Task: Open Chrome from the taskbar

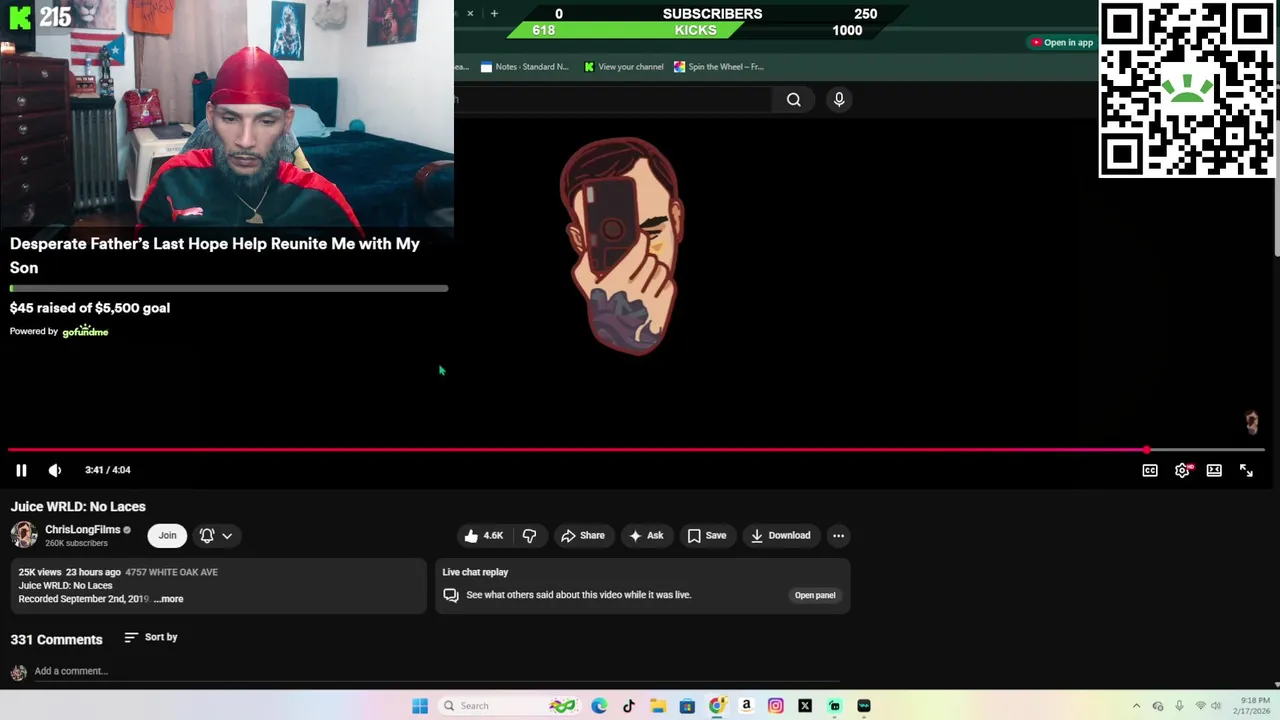Action: pyautogui.click(x=717, y=706)
